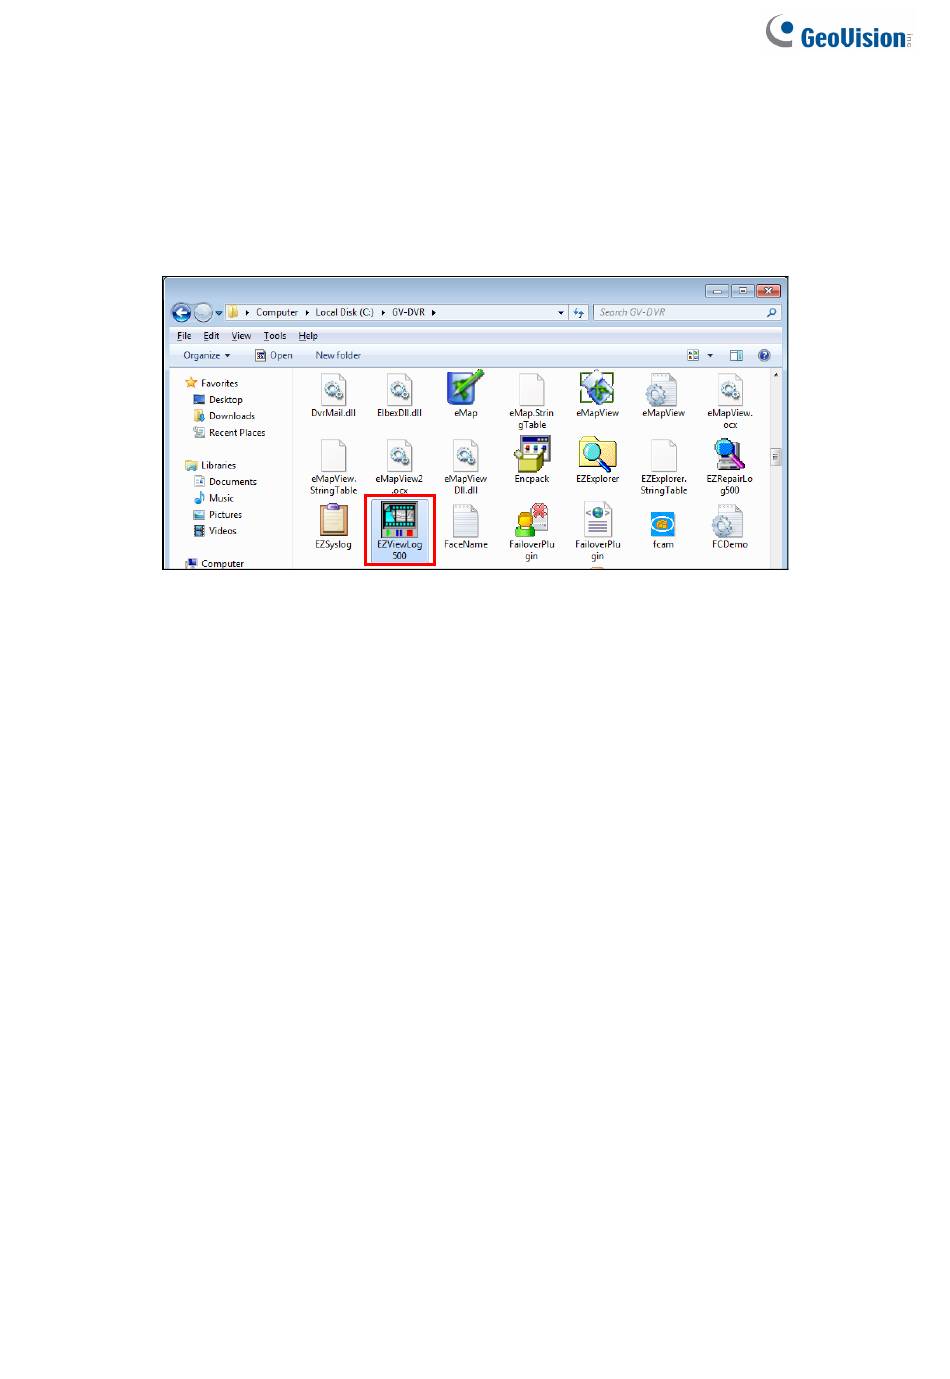Click GV-DVR in the address path

408,313
